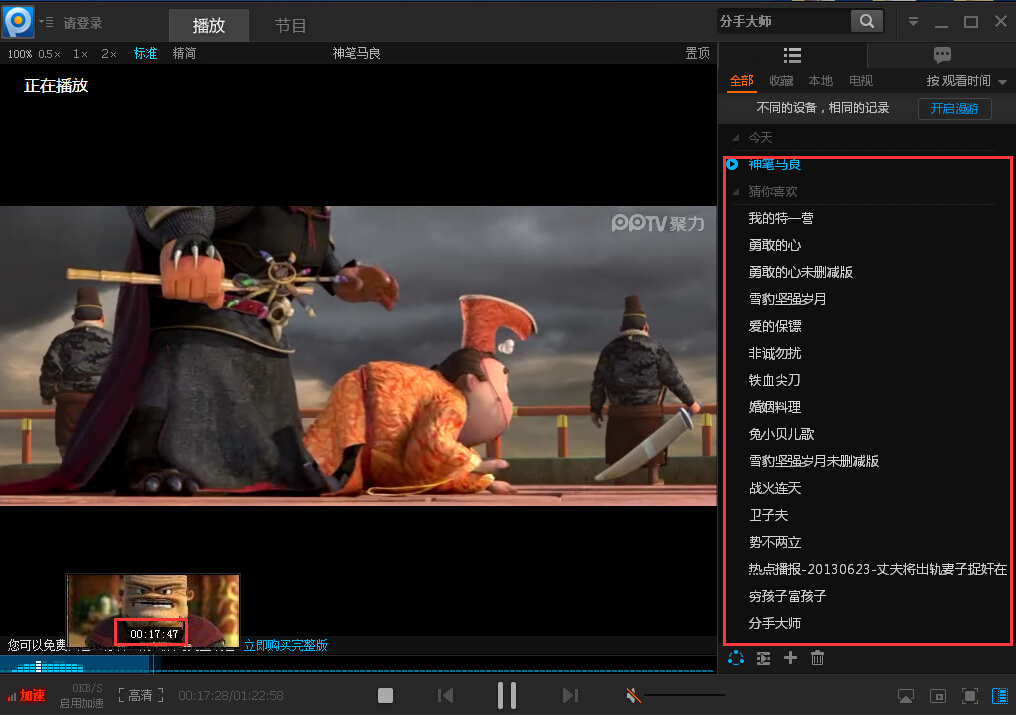Screen dimensions: 1016x715
Task: Click the 开启漫游 button
Action: tap(954, 108)
